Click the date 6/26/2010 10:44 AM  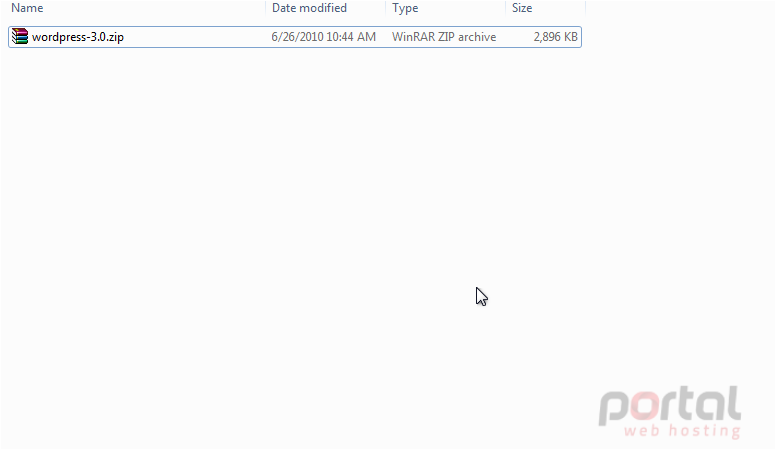pyautogui.click(x=324, y=37)
